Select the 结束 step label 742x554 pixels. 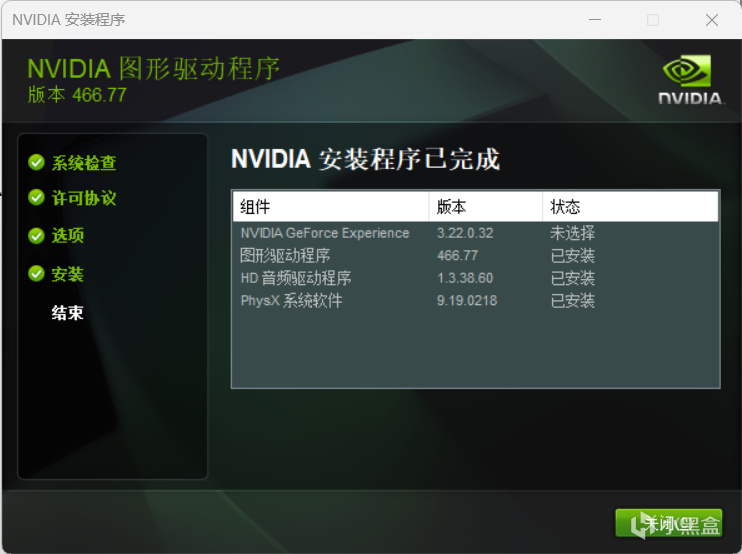pos(68,313)
